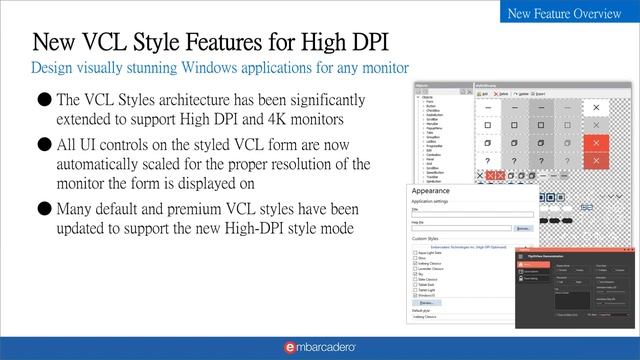Image resolution: width=640 pixels, height=360 pixels.
Task: Open the Default style dropdown
Action: click(463, 317)
